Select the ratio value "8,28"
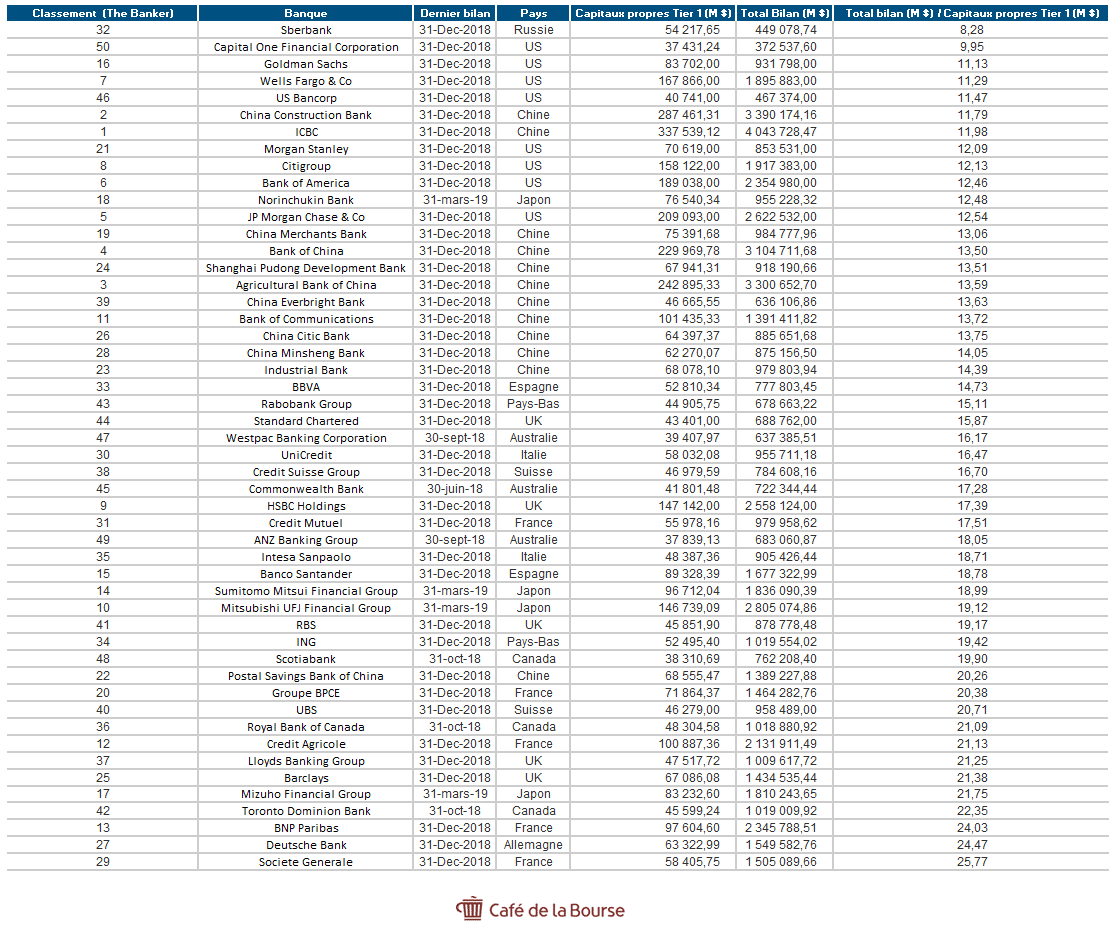The width and height of the screenshot is (1119, 928). (x=972, y=30)
